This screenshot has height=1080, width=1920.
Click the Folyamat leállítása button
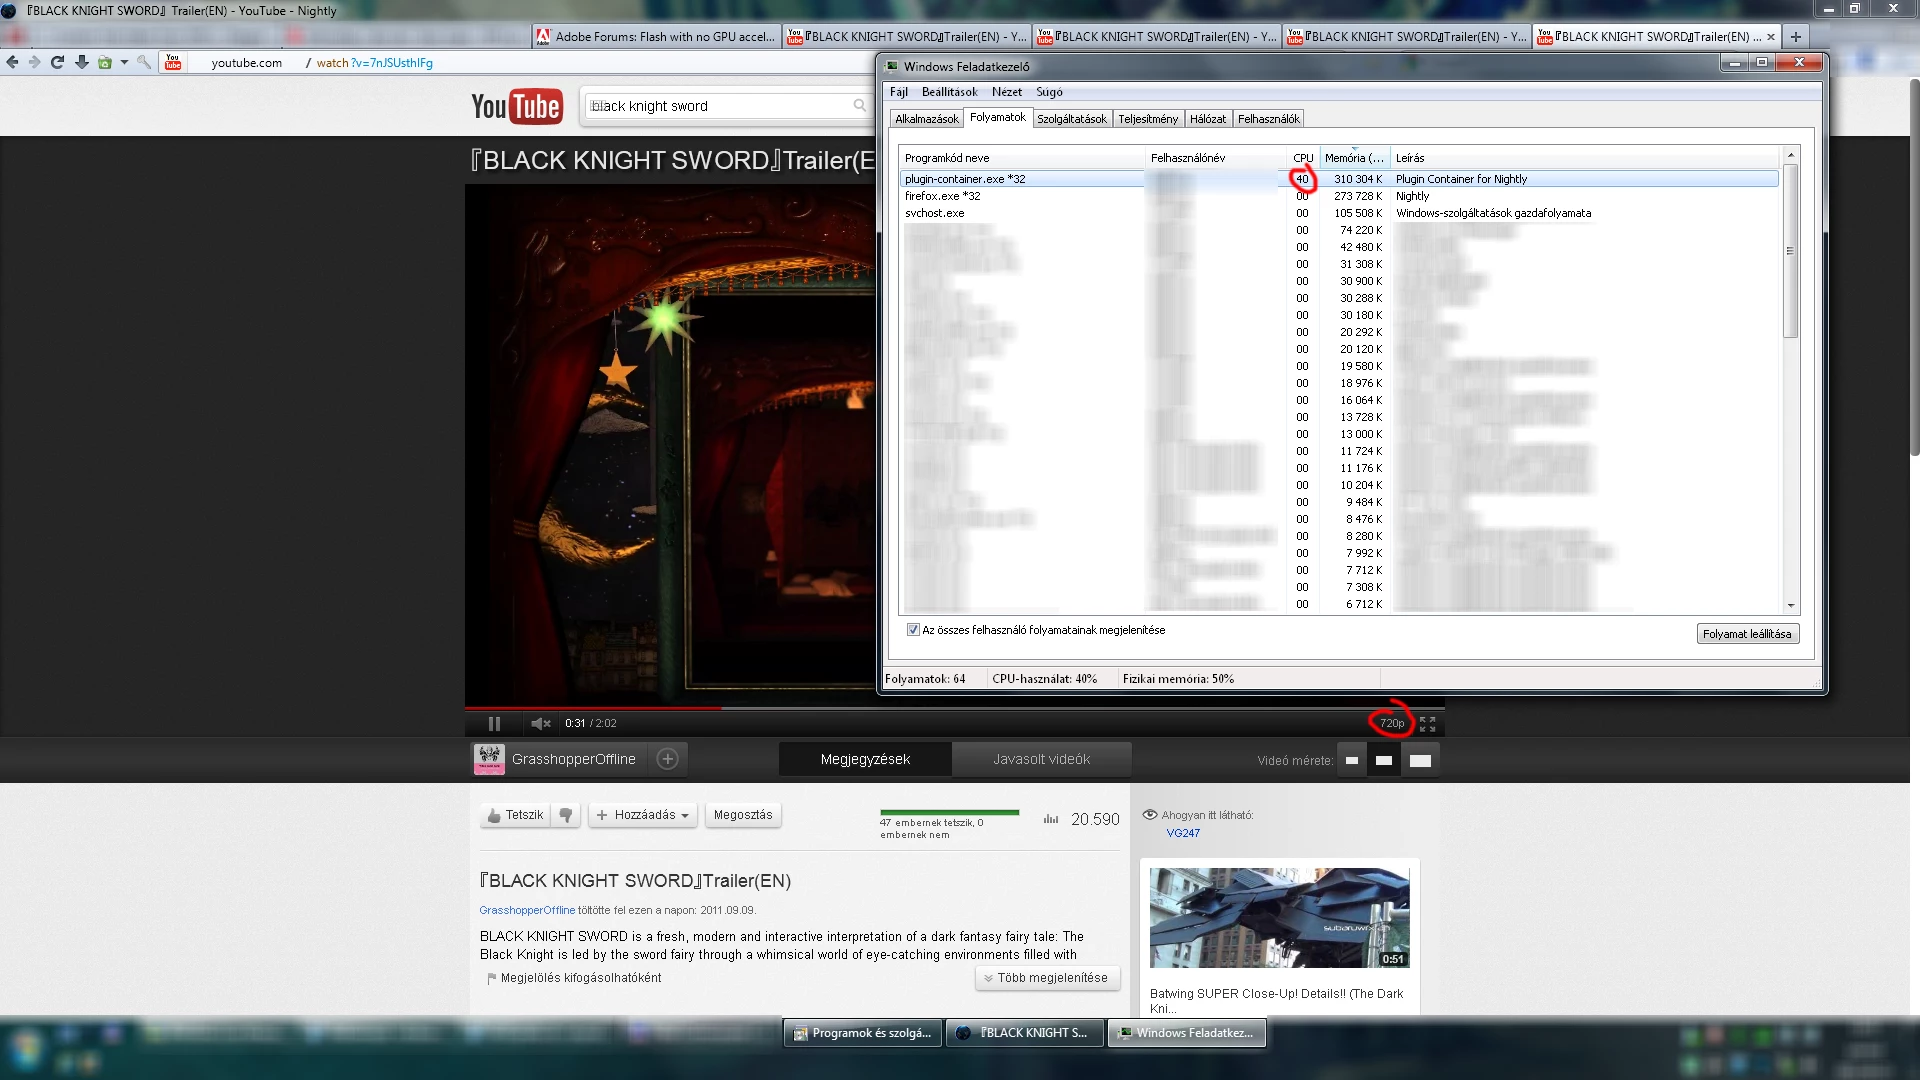1746,634
